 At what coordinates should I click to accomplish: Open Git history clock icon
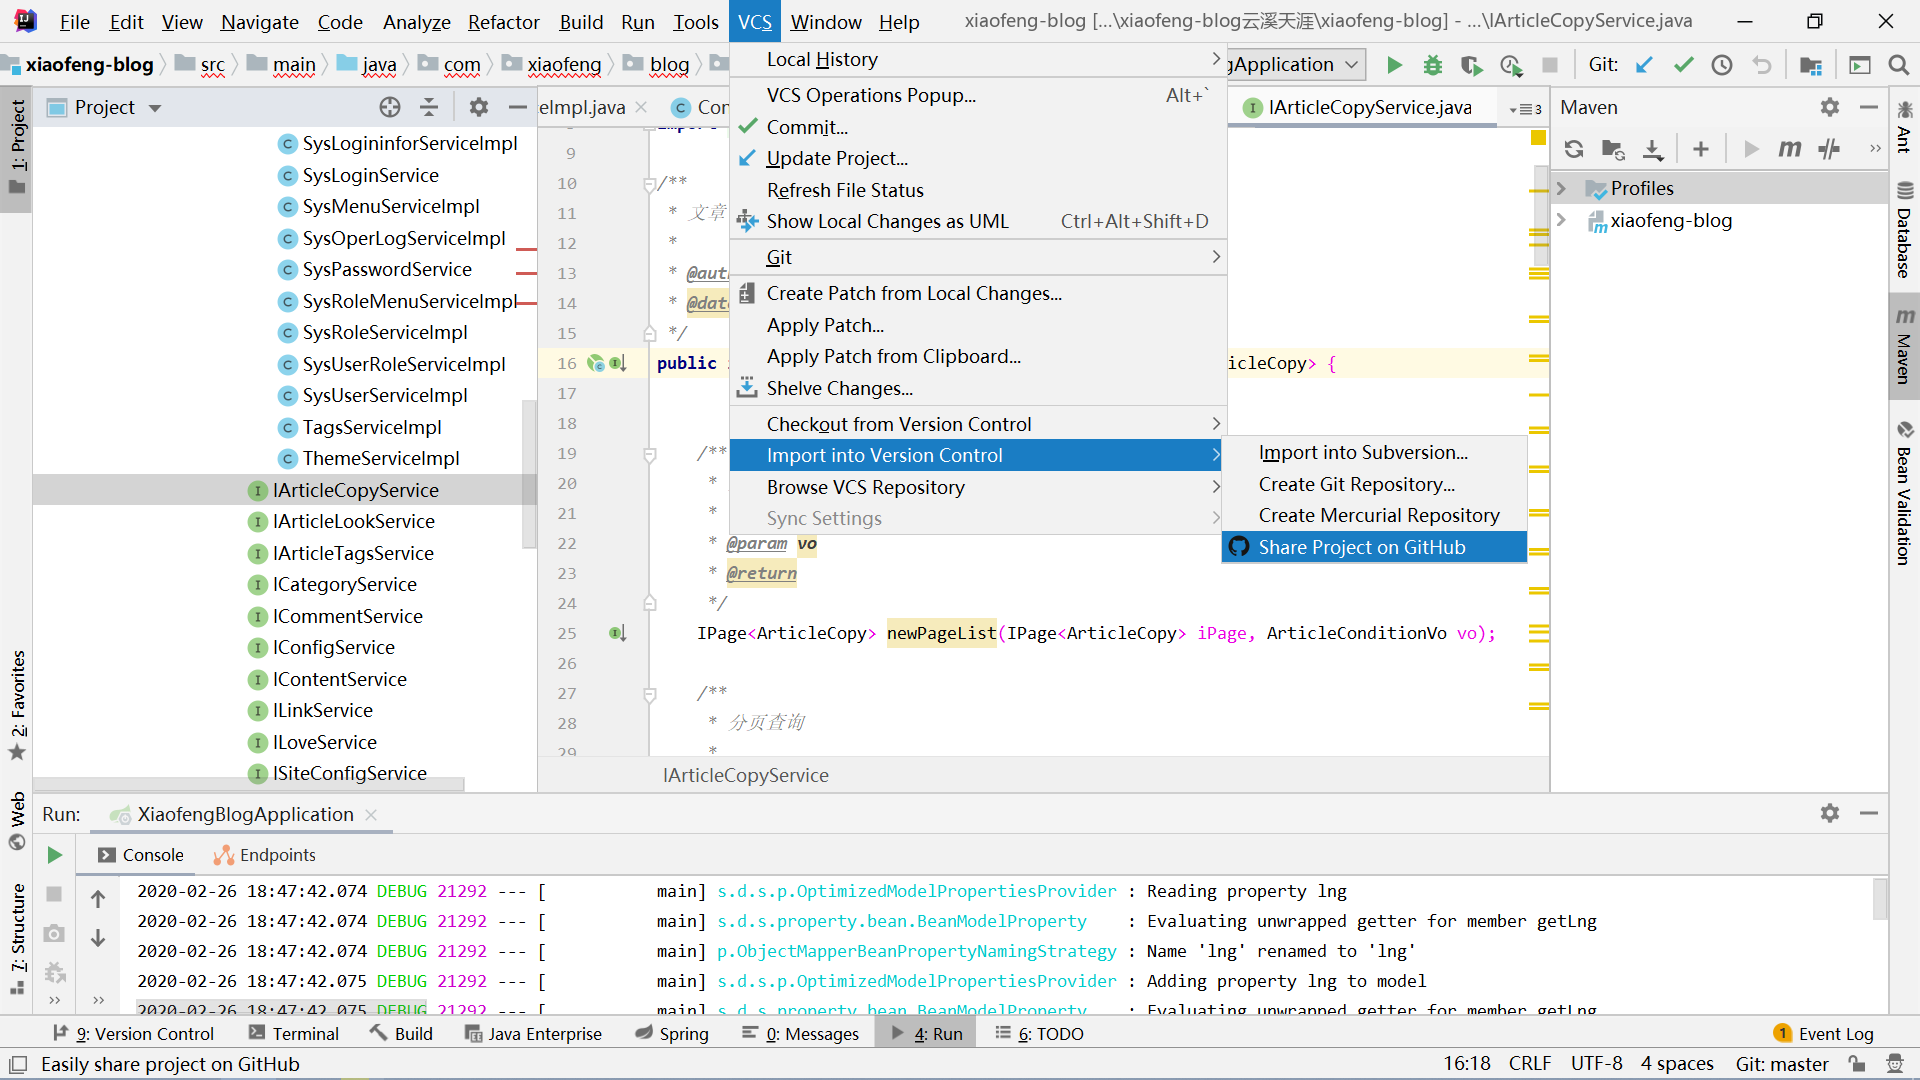[x=1722, y=65]
